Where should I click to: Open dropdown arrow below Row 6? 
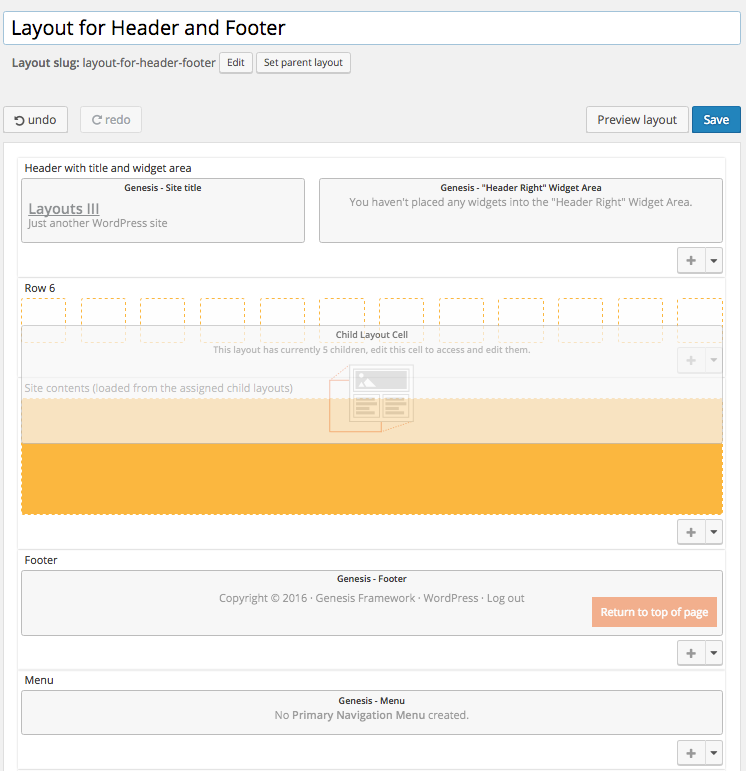714,532
